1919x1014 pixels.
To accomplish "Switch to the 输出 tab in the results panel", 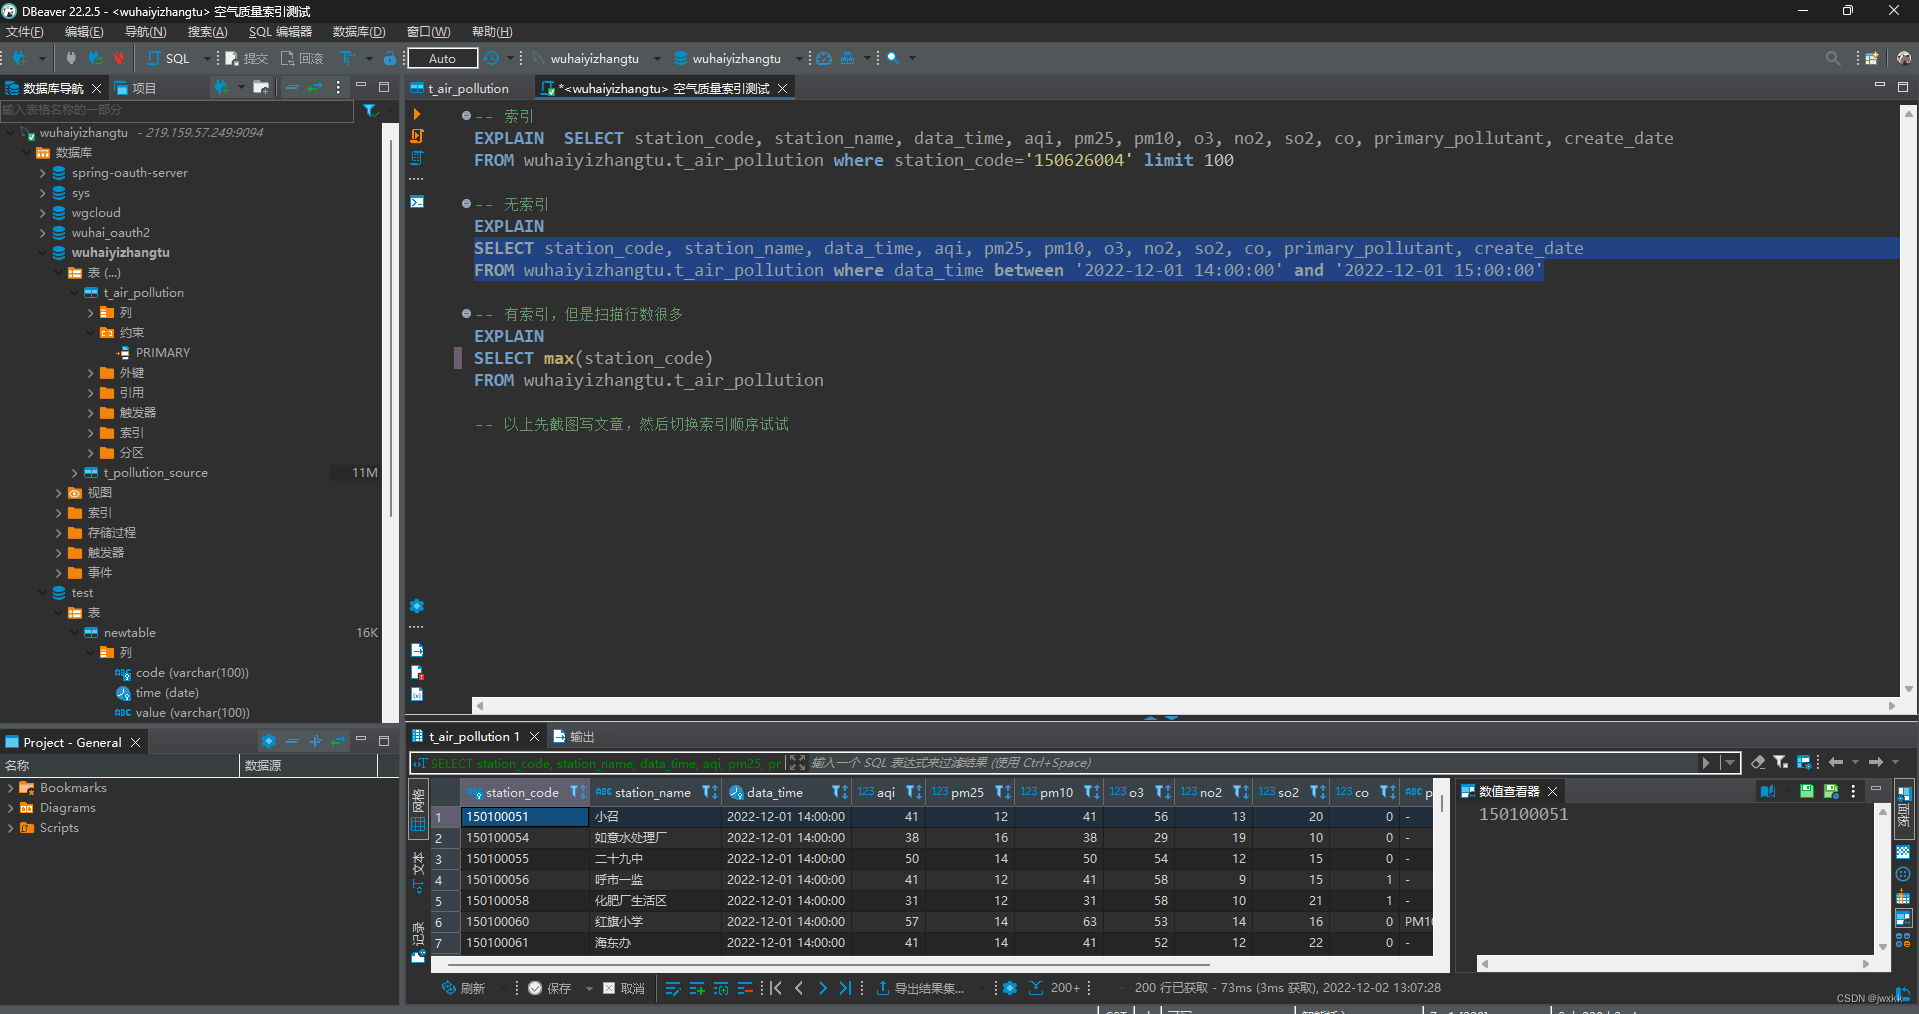I will click(x=574, y=737).
